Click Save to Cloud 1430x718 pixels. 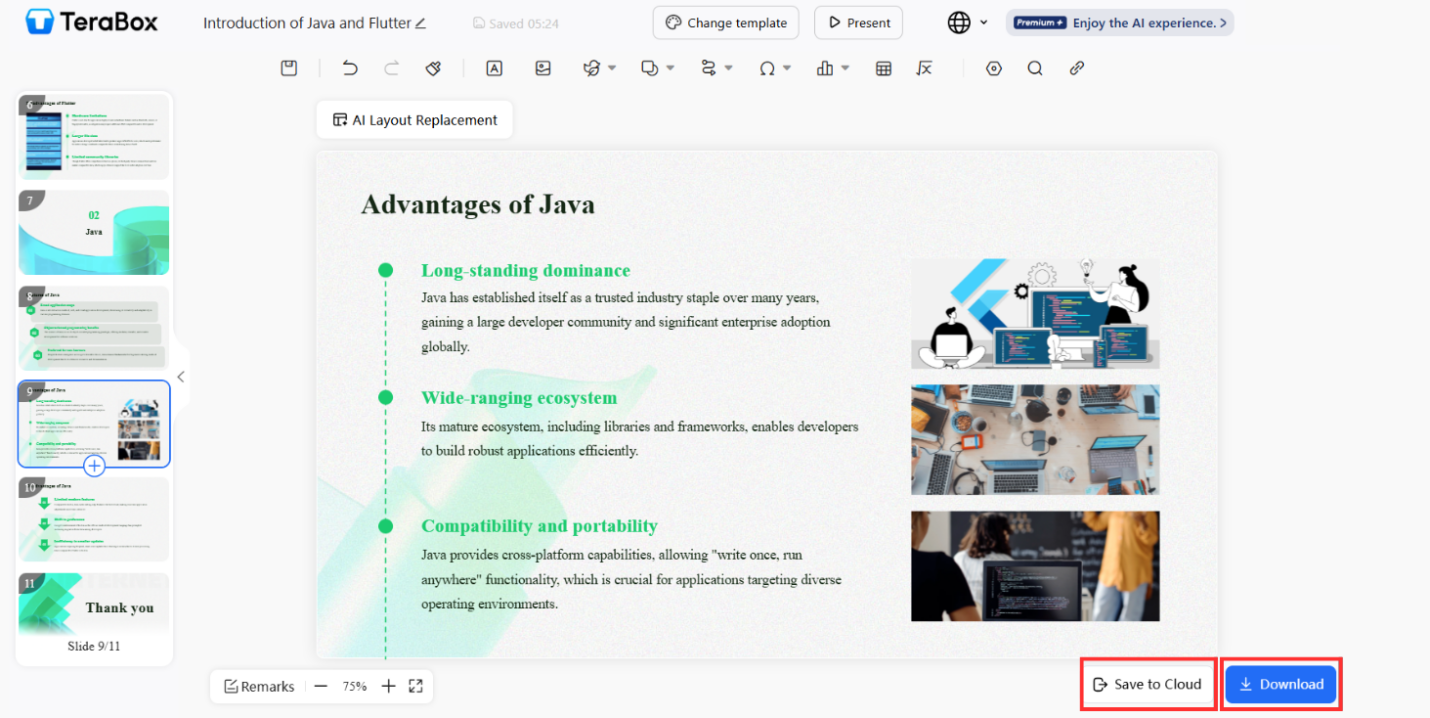[1148, 684]
